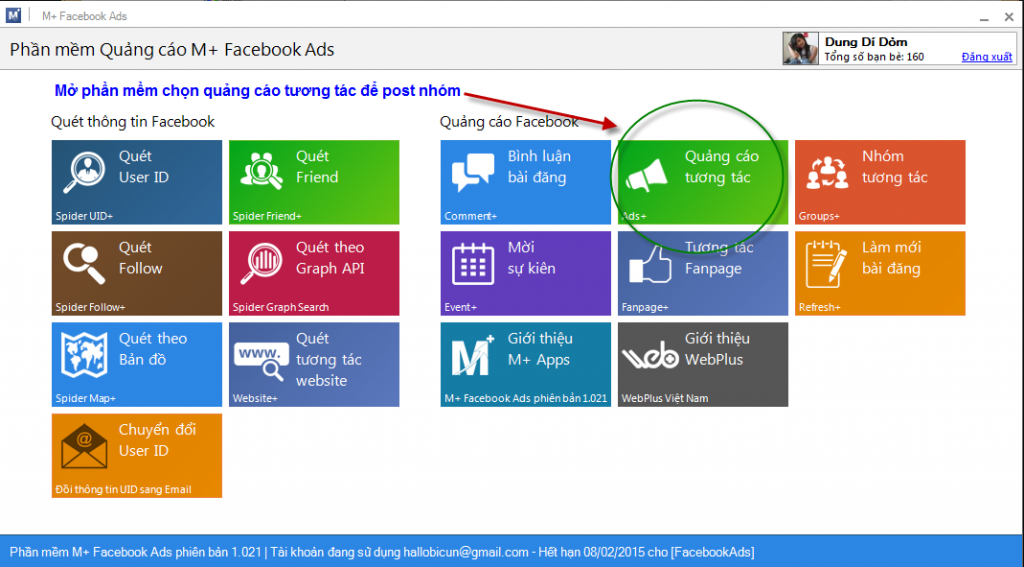Click the Ads+ tile label

click(x=634, y=216)
